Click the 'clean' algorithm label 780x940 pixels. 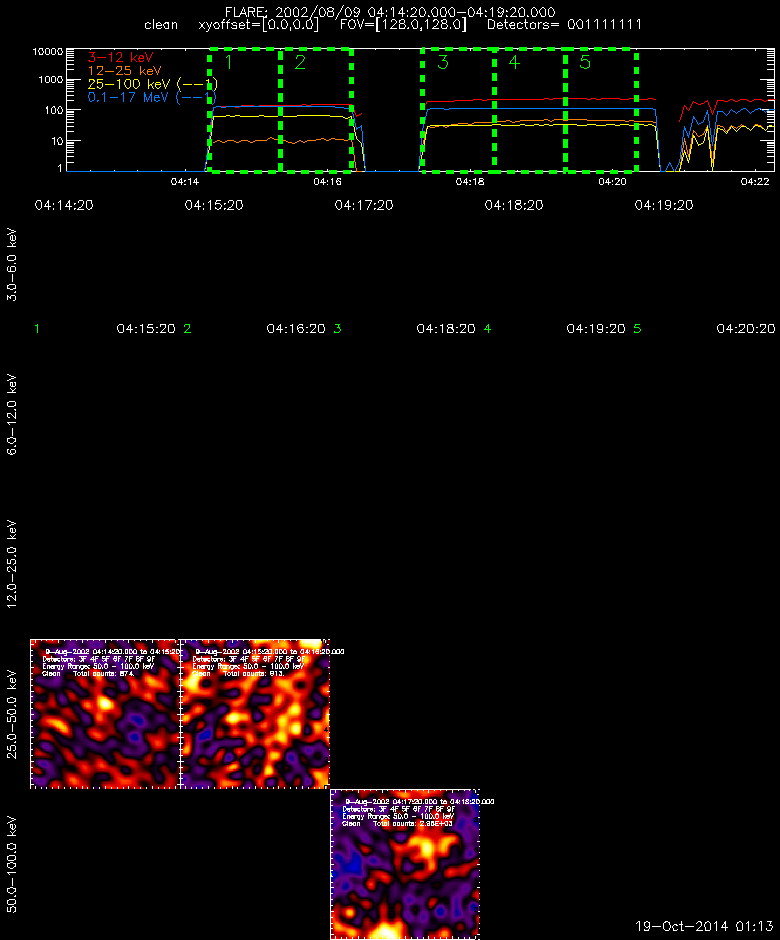(161, 25)
